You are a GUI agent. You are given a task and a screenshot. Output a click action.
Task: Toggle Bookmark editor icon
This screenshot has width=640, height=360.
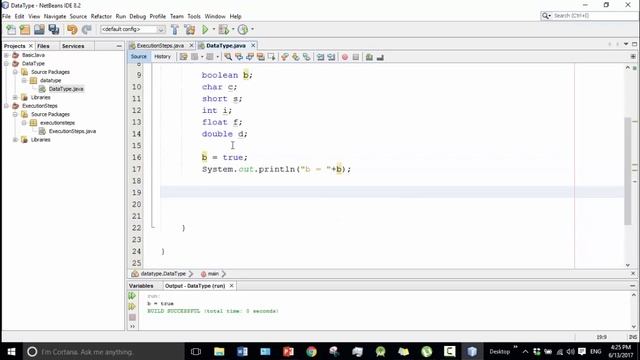(x=307, y=57)
